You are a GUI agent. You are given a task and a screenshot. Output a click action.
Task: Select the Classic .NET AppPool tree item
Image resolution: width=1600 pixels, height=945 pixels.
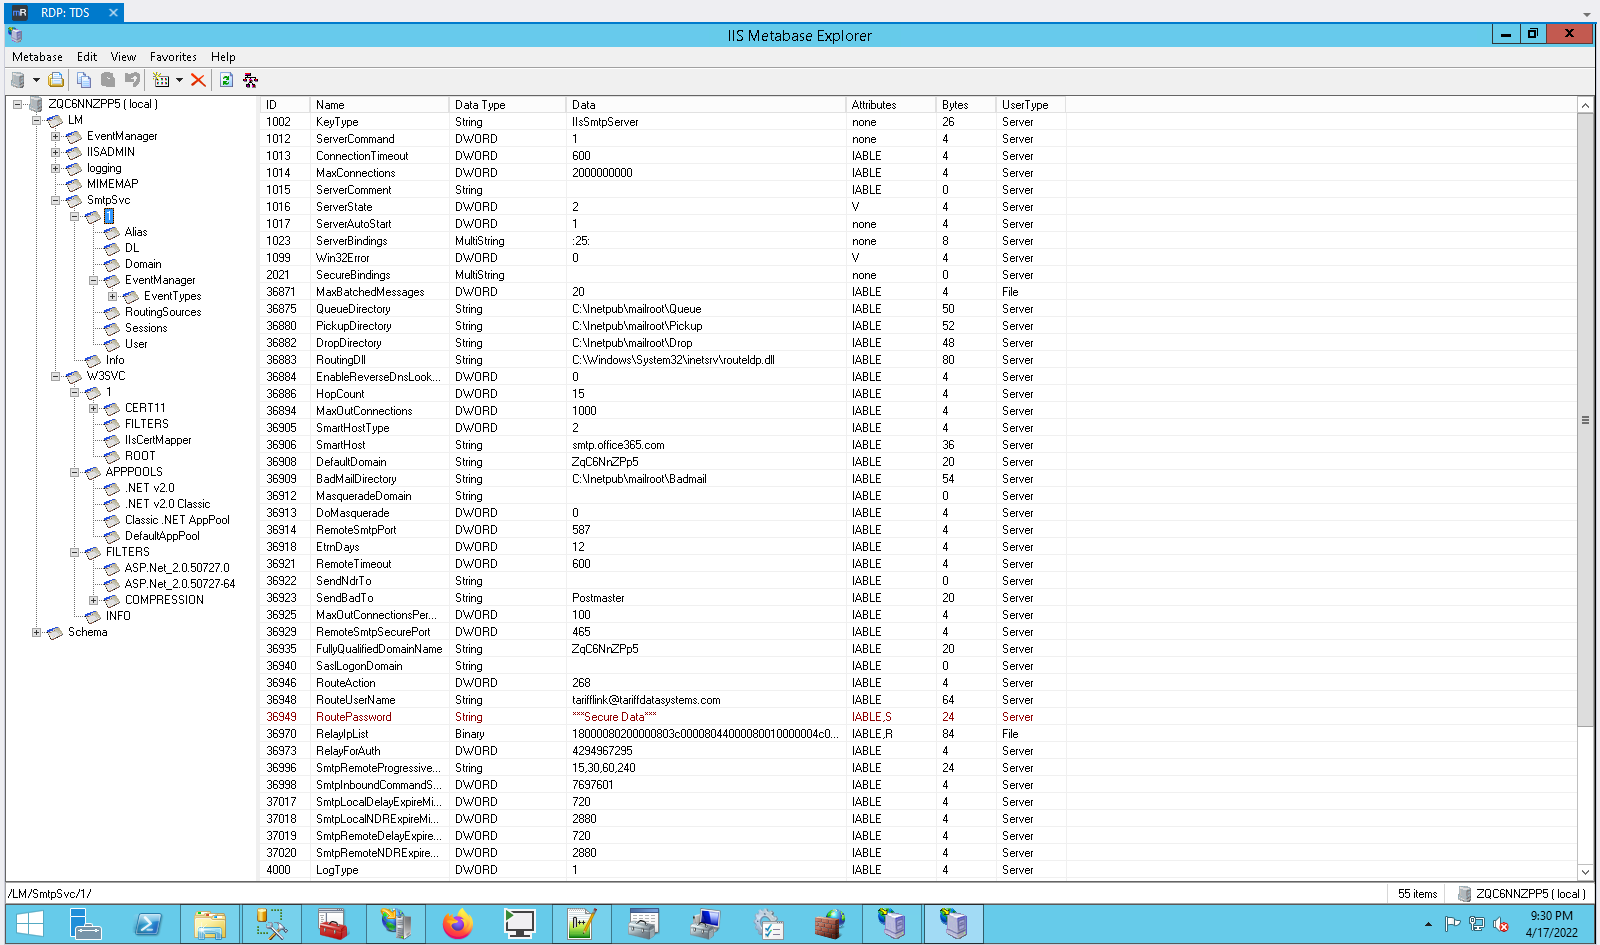coord(177,520)
